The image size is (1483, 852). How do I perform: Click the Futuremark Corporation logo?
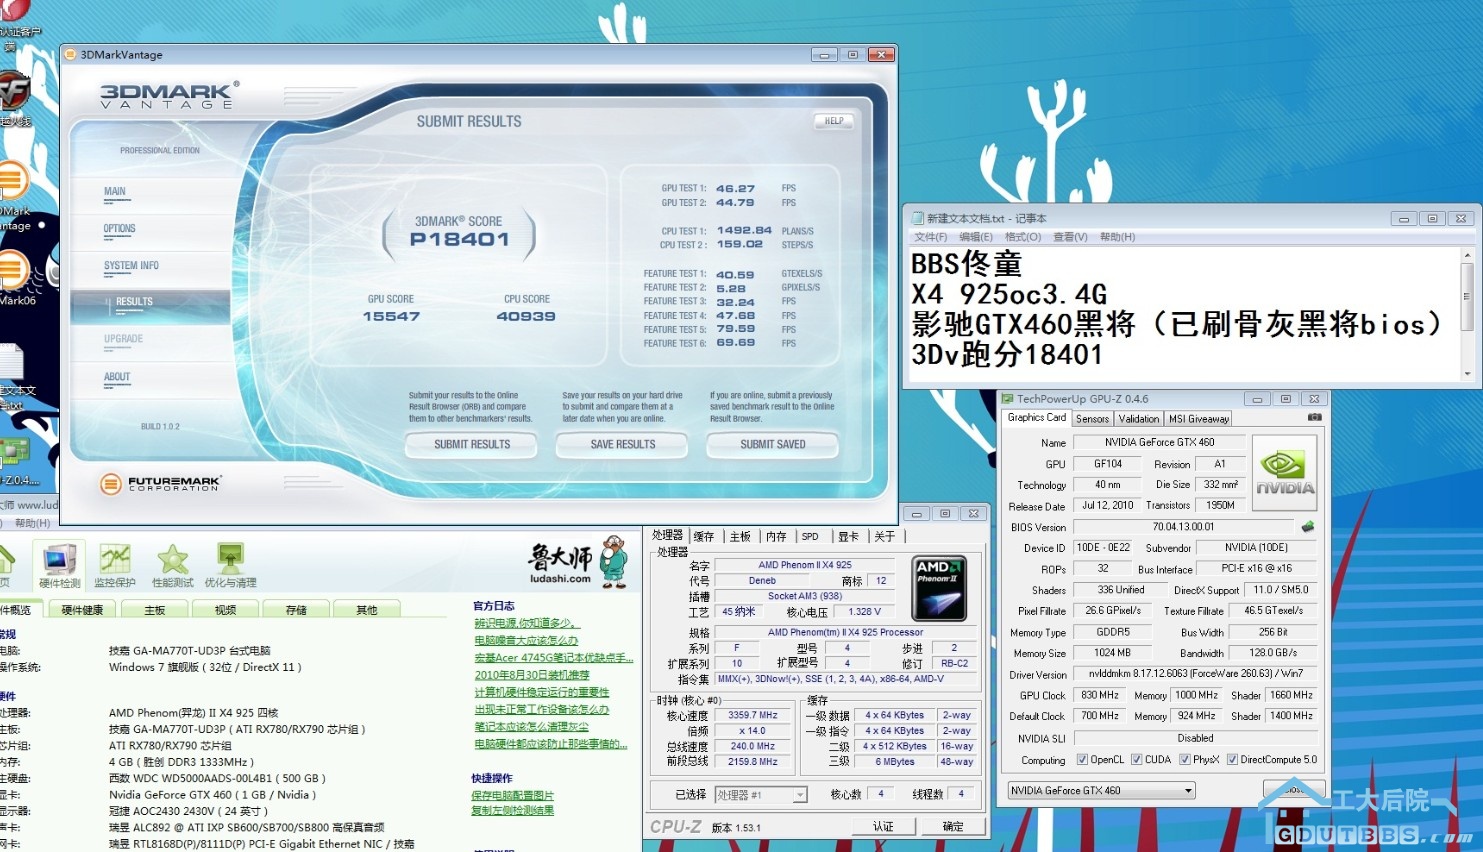pos(160,484)
